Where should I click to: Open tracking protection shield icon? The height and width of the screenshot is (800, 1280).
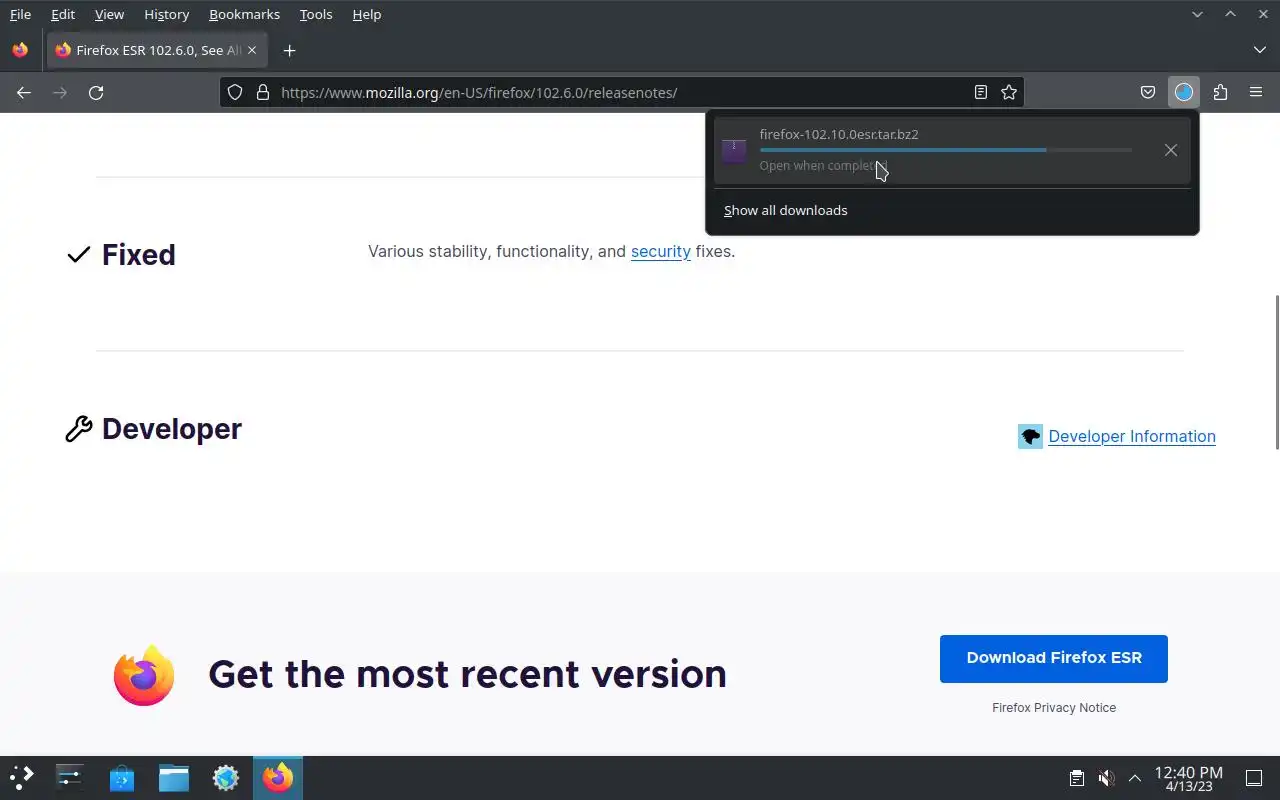click(x=235, y=92)
